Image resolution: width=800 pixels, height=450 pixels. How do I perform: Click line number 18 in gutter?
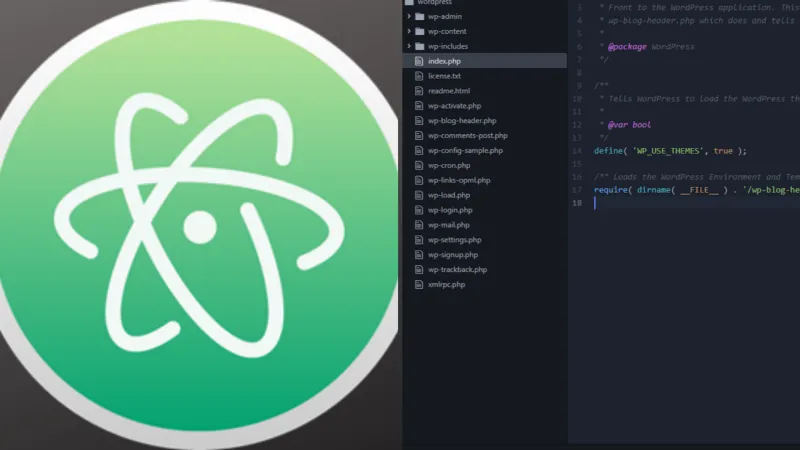pyautogui.click(x=577, y=203)
